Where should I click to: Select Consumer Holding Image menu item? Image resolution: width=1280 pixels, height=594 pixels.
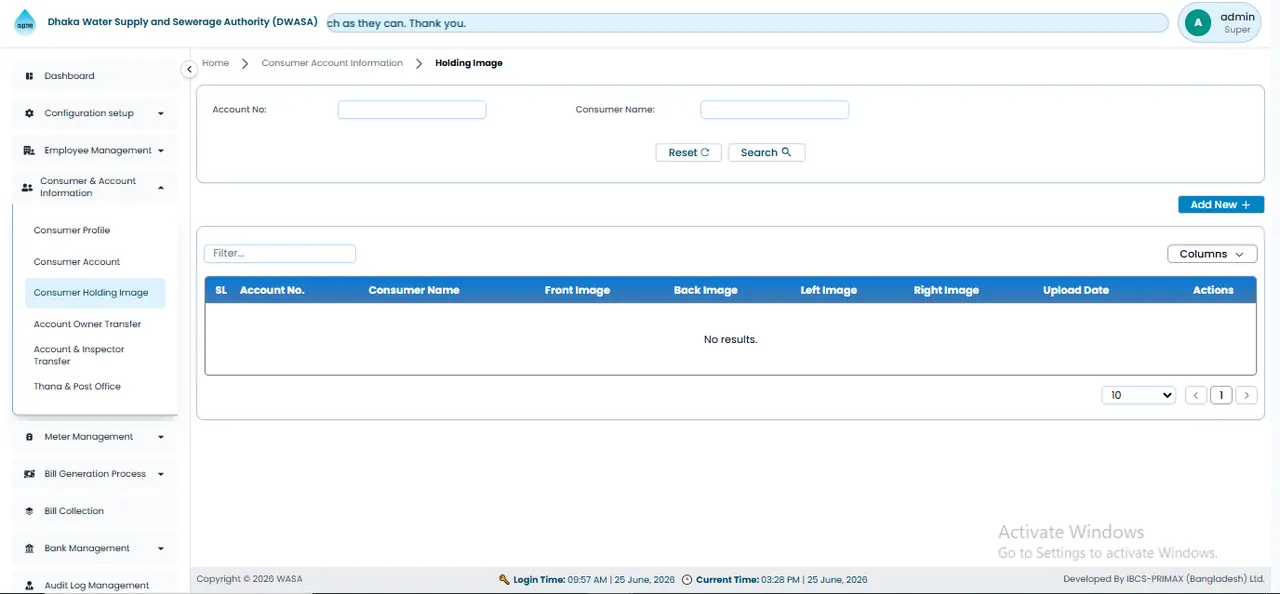pos(94,293)
